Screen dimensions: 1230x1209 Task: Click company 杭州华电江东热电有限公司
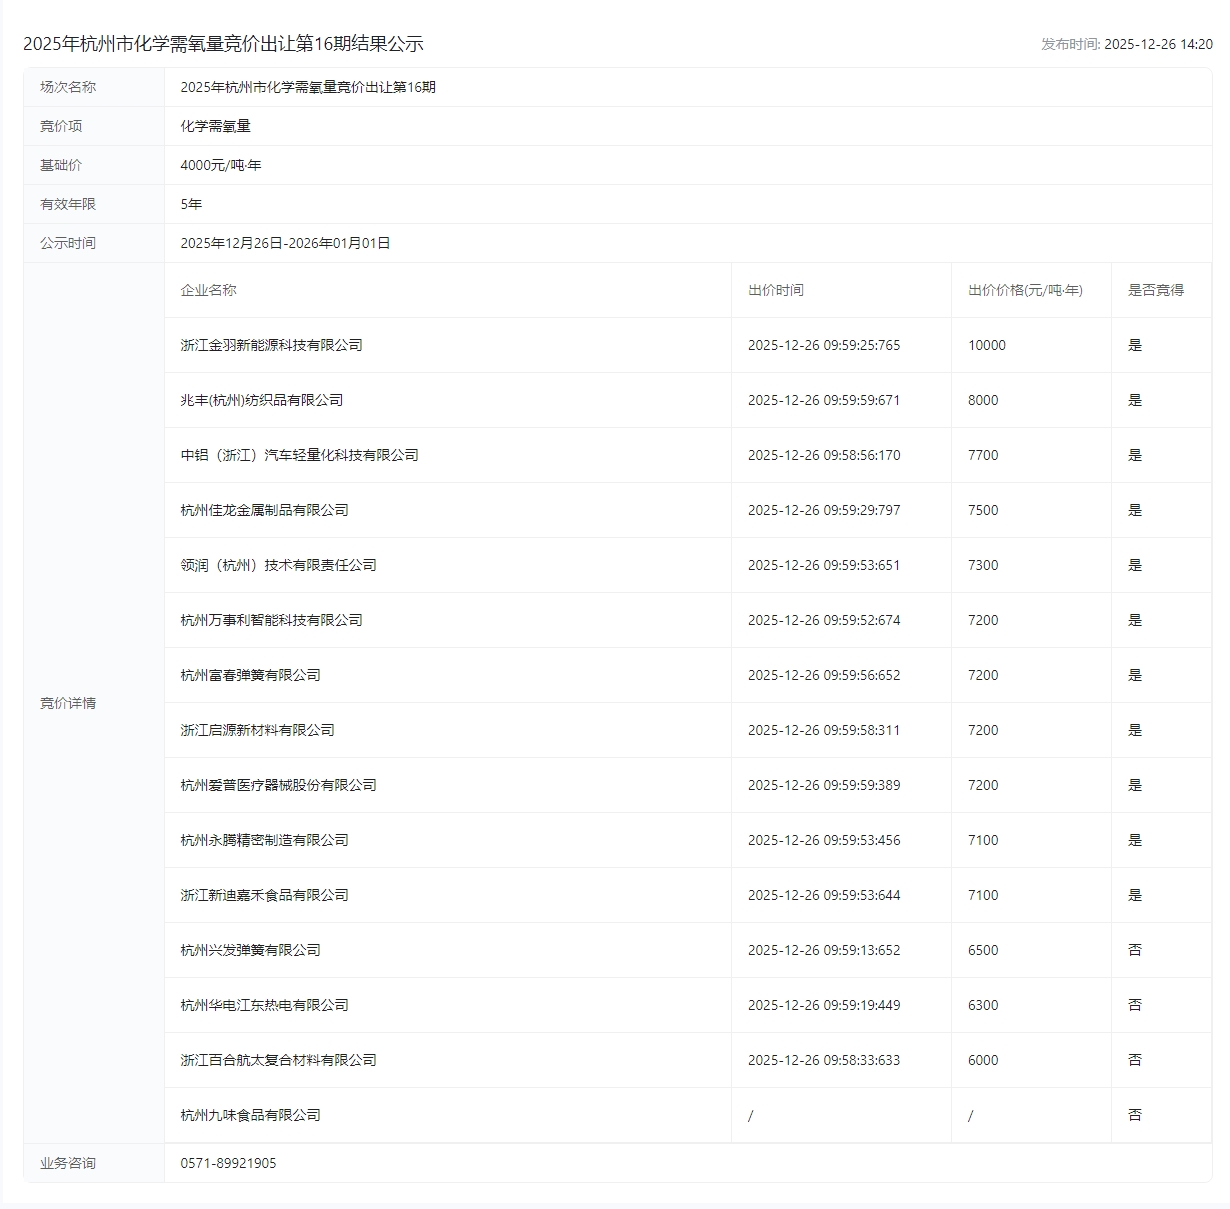point(264,1005)
